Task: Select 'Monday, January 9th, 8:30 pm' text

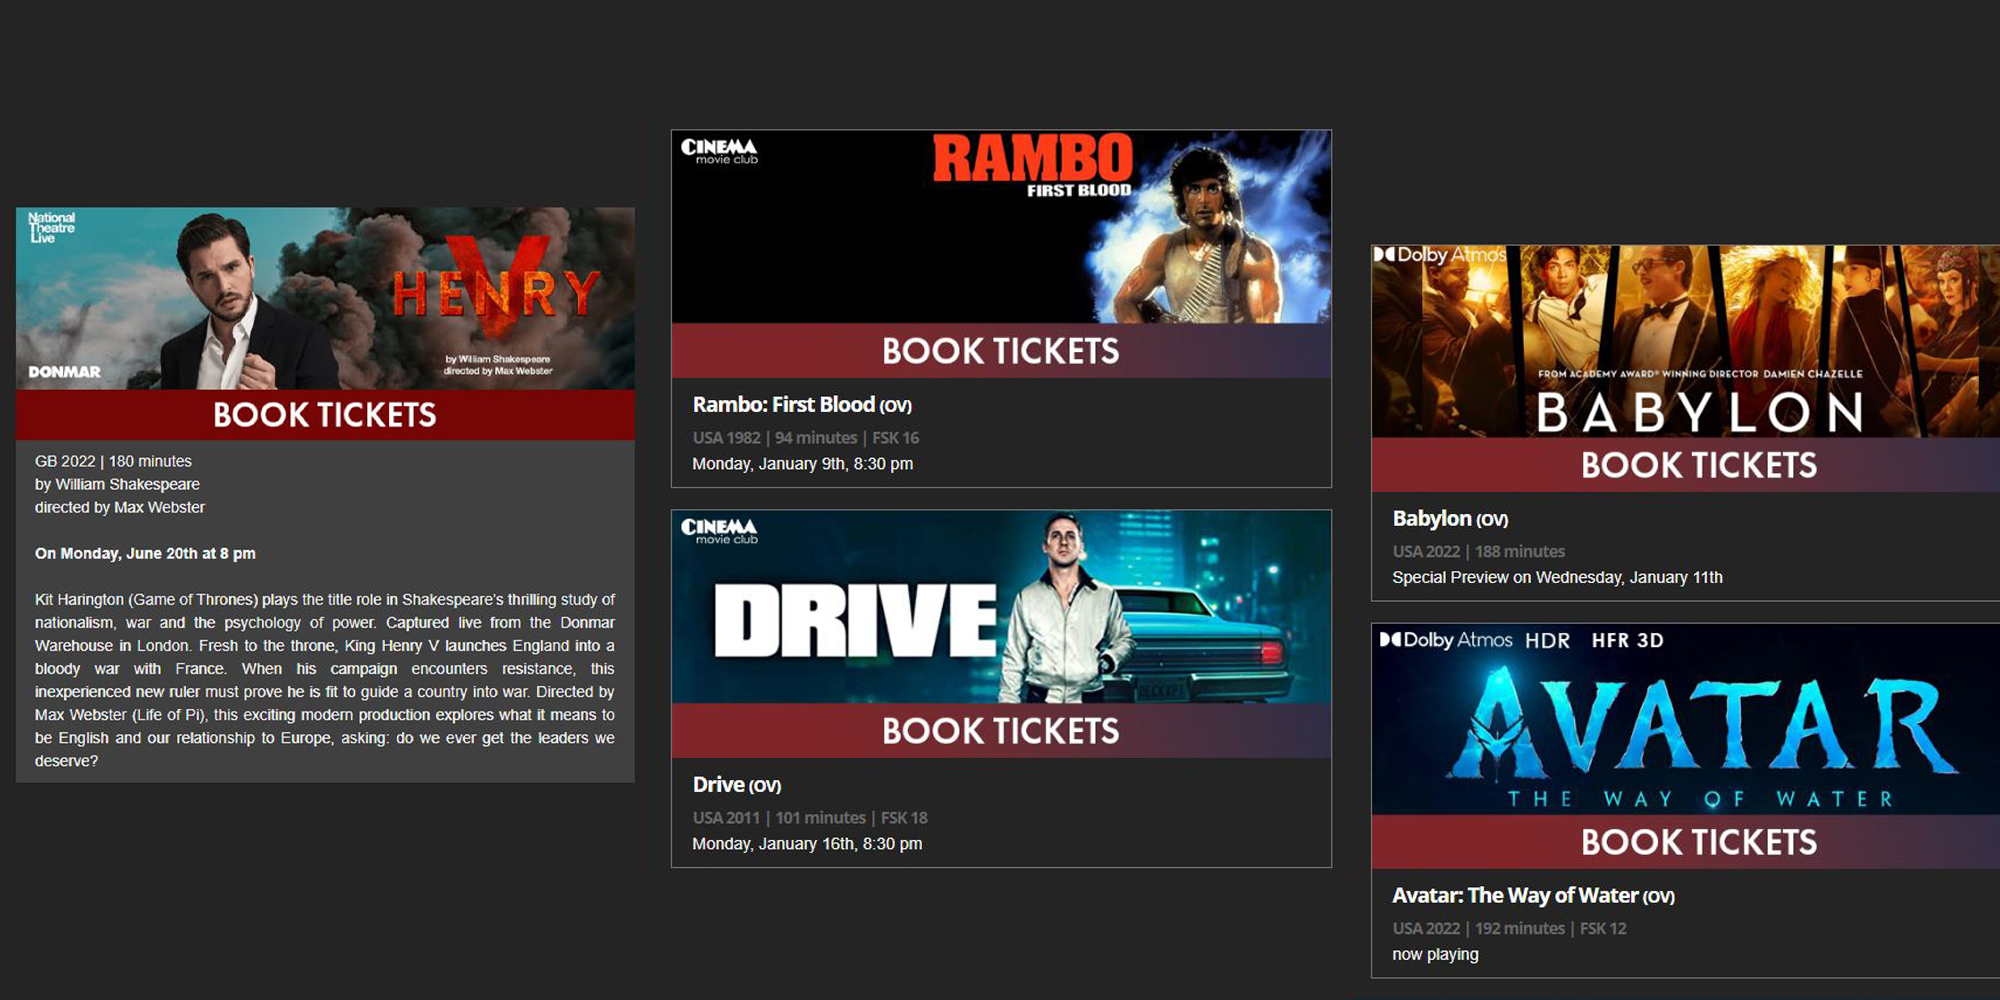Action: click(803, 464)
